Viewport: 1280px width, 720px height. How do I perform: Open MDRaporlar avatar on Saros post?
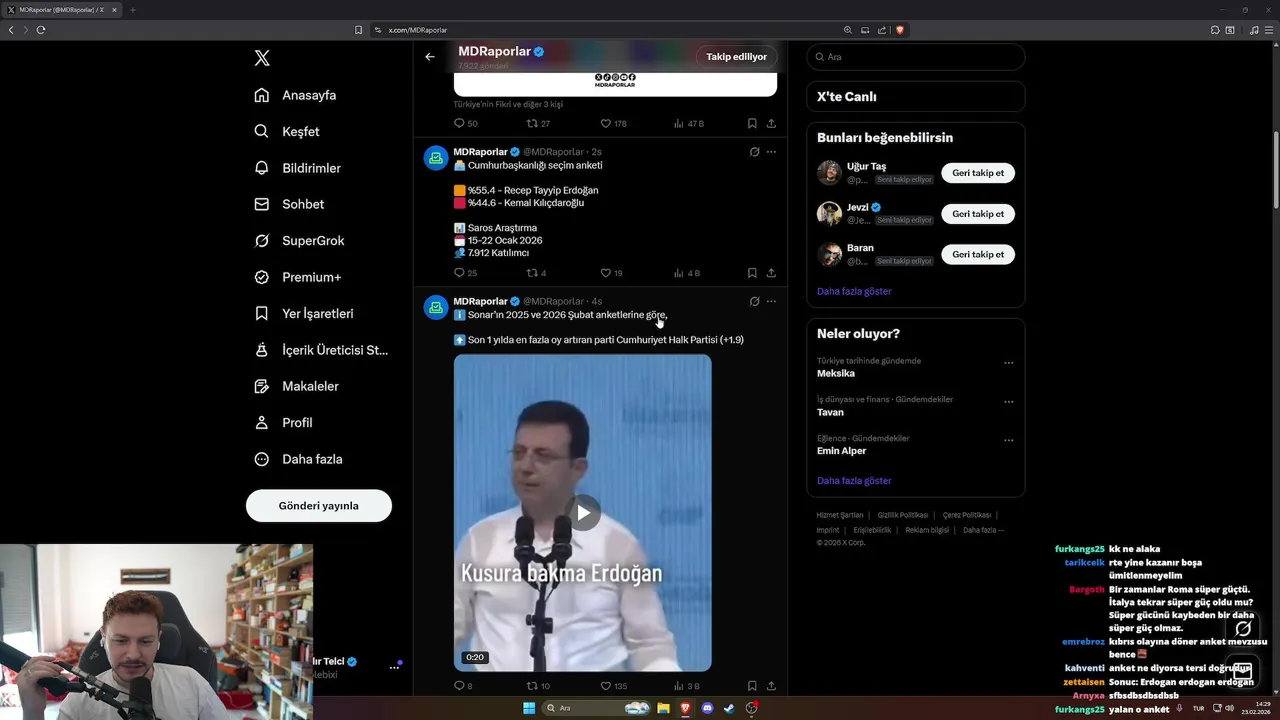coord(436,158)
